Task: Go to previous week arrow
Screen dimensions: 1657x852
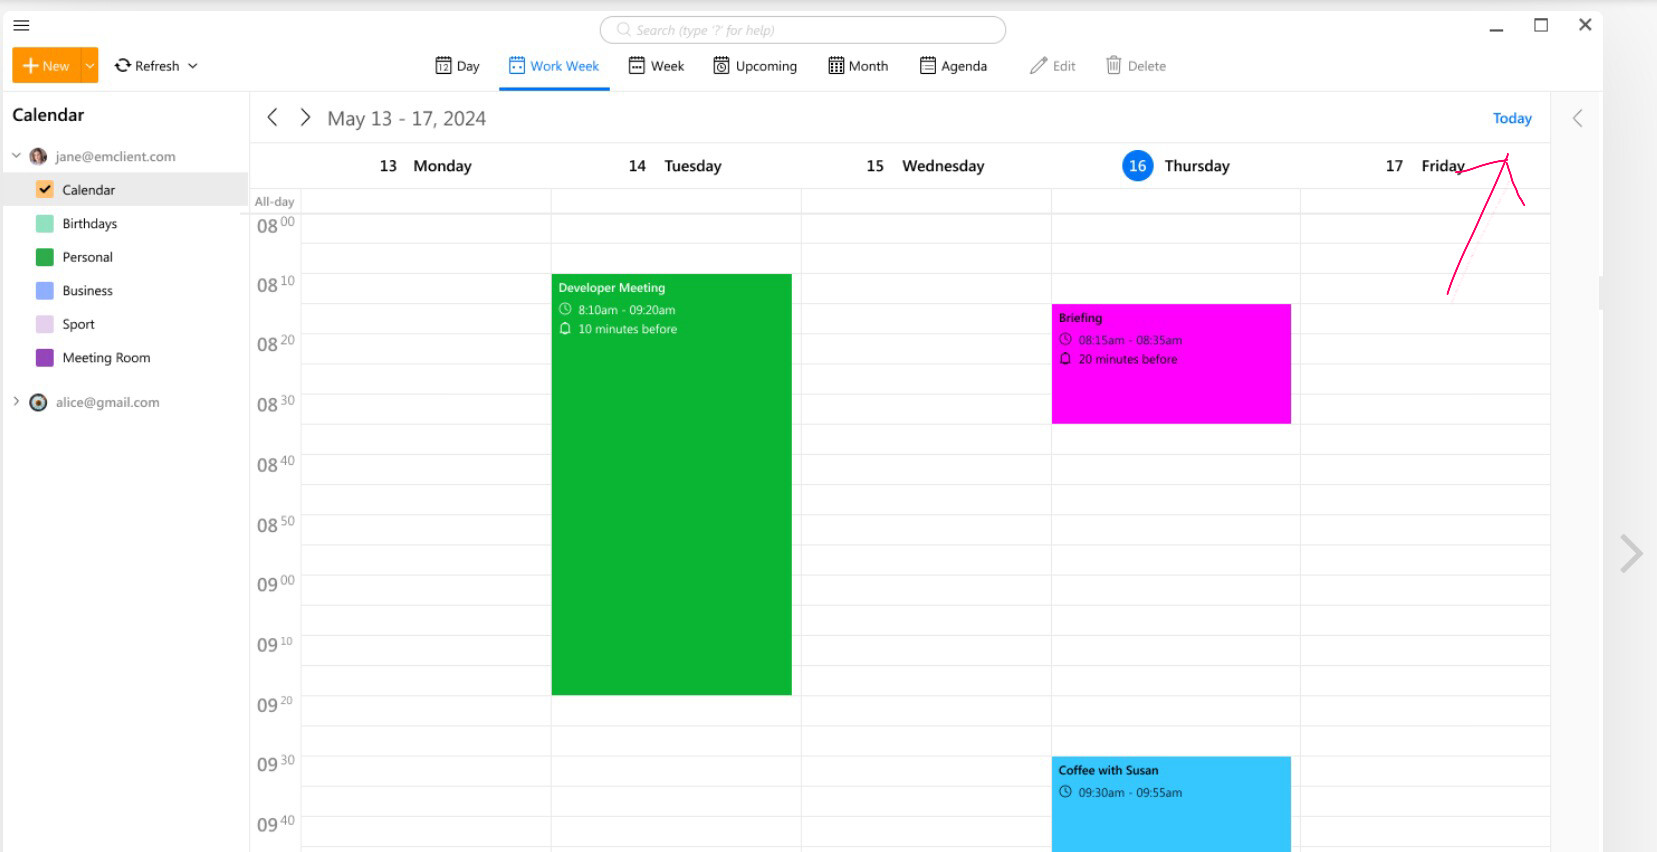Action: (x=272, y=118)
